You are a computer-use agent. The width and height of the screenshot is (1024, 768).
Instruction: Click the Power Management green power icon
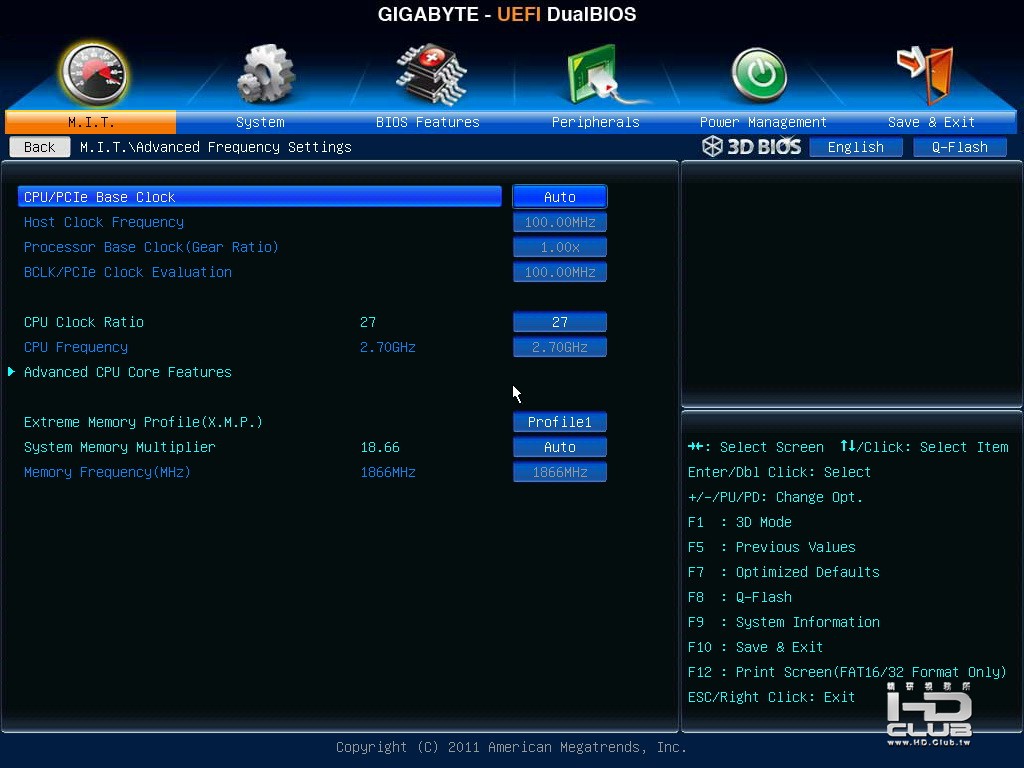click(x=758, y=74)
